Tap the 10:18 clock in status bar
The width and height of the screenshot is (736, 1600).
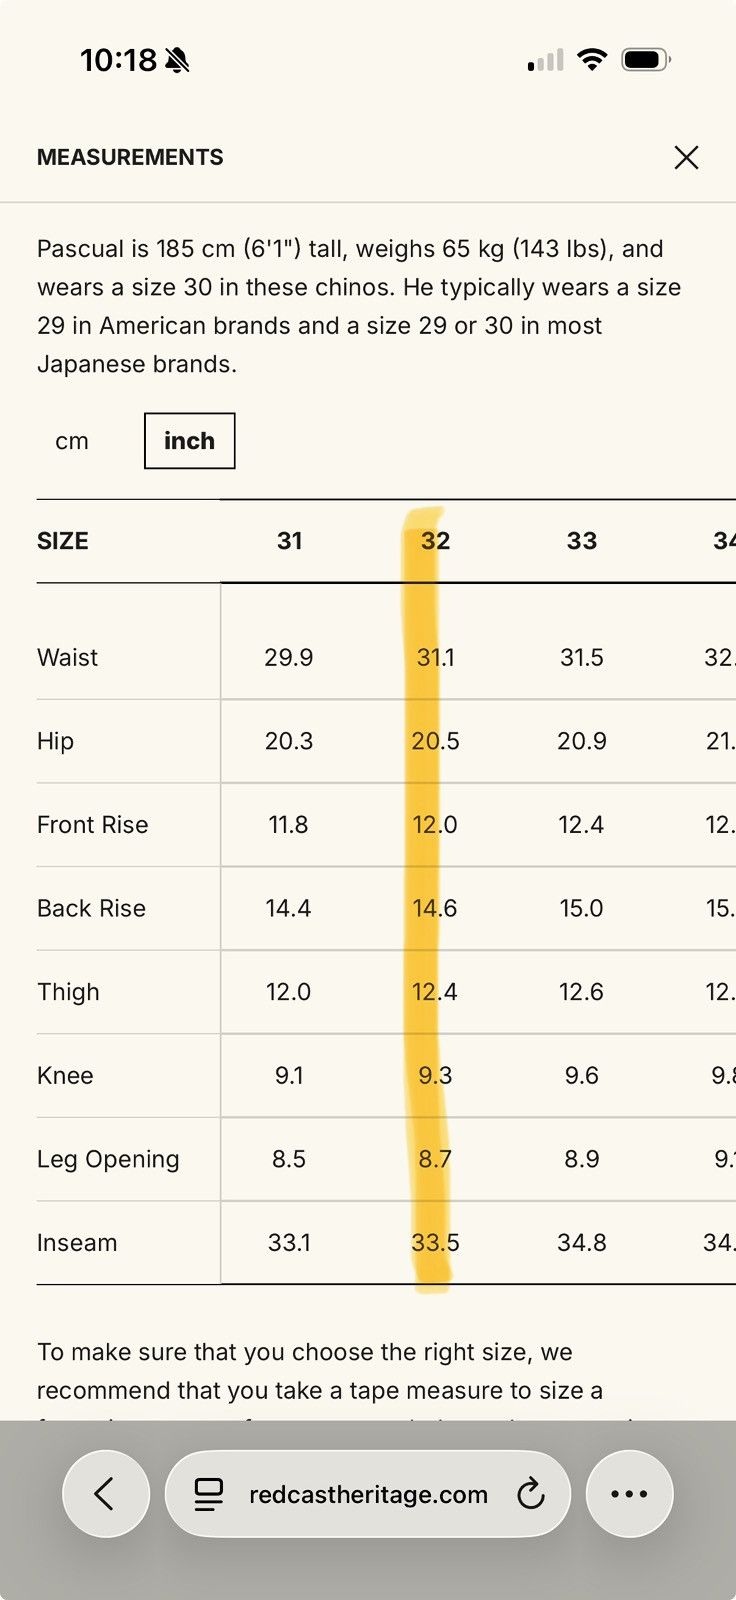pyautogui.click(x=118, y=61)
